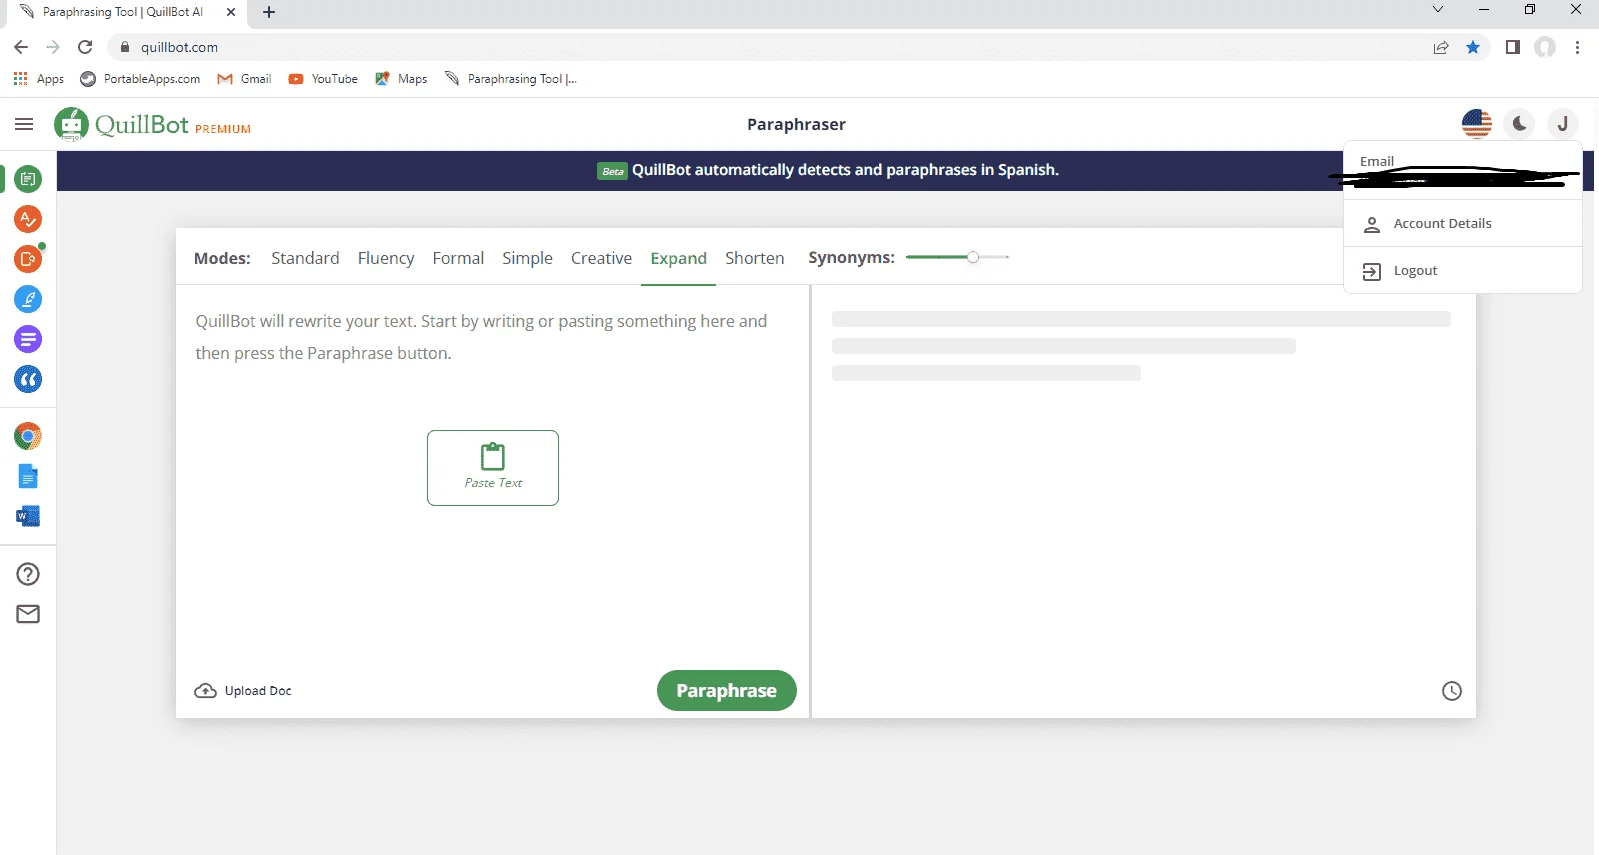This screenshot has width=1599, height=855.
Task: Open the PortableApps.com bookmark
Action: coord(140,79)
